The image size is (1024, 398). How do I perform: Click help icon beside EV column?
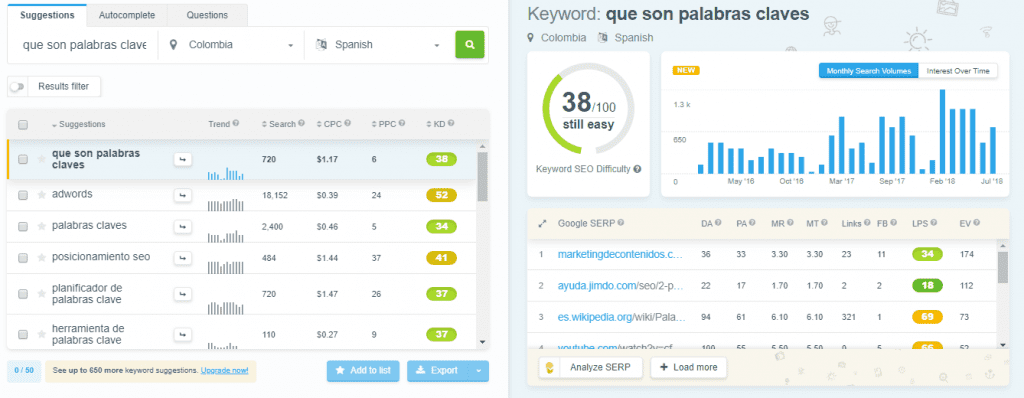coord(977,223)
